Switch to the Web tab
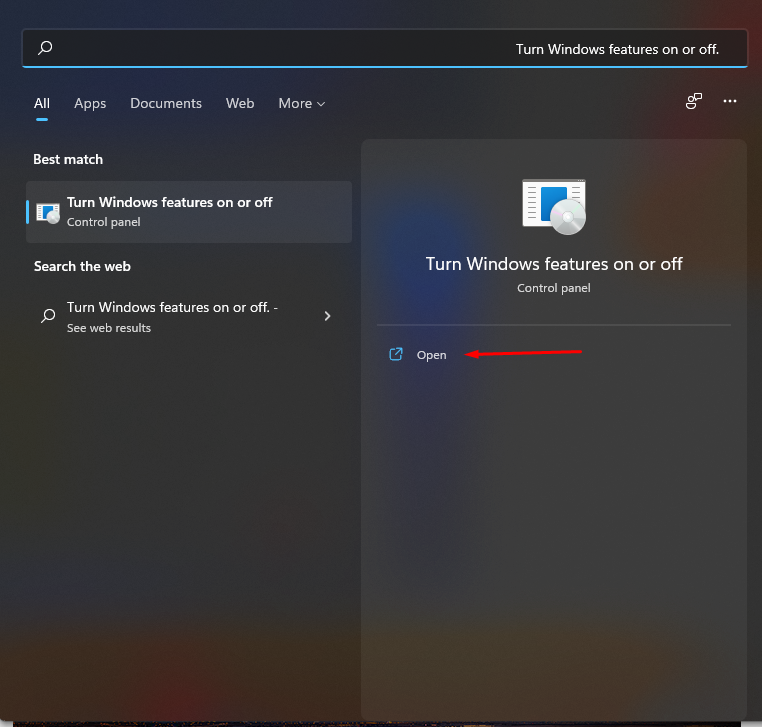The height and width of the screenshot is (727, 762). coord(240,104)
